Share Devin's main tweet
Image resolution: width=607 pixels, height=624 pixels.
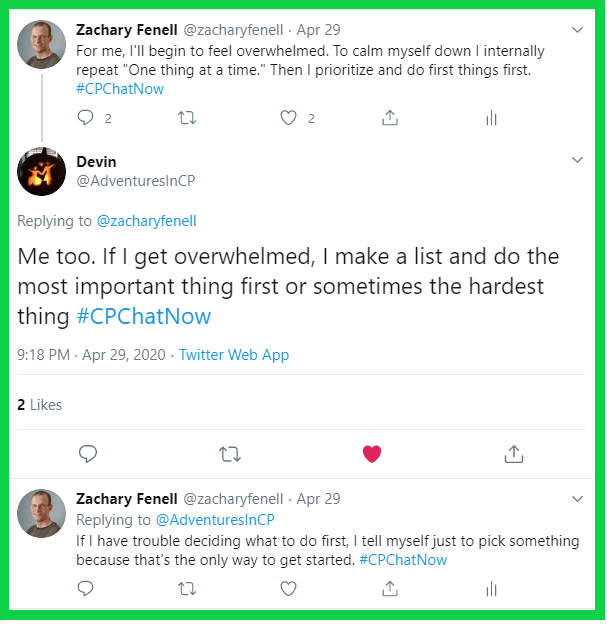(514, 454)
